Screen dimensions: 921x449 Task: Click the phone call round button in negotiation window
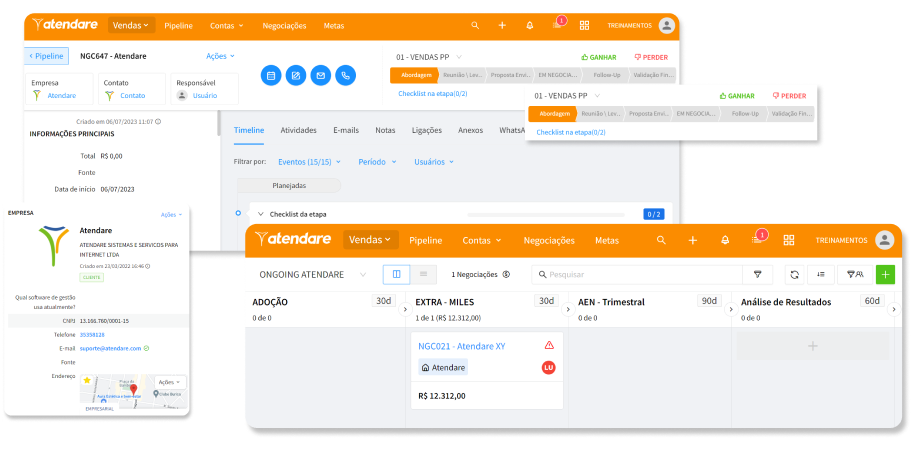pos(345,75)
